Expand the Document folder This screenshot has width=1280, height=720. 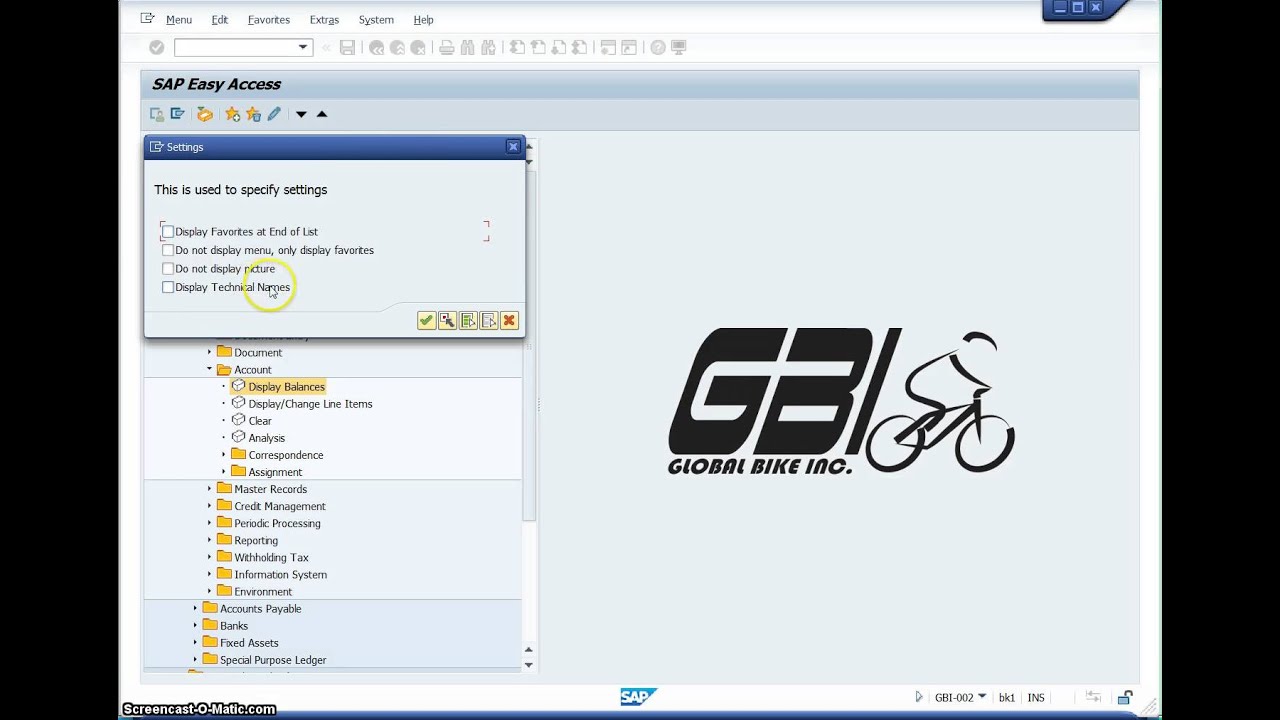point(210,352)
